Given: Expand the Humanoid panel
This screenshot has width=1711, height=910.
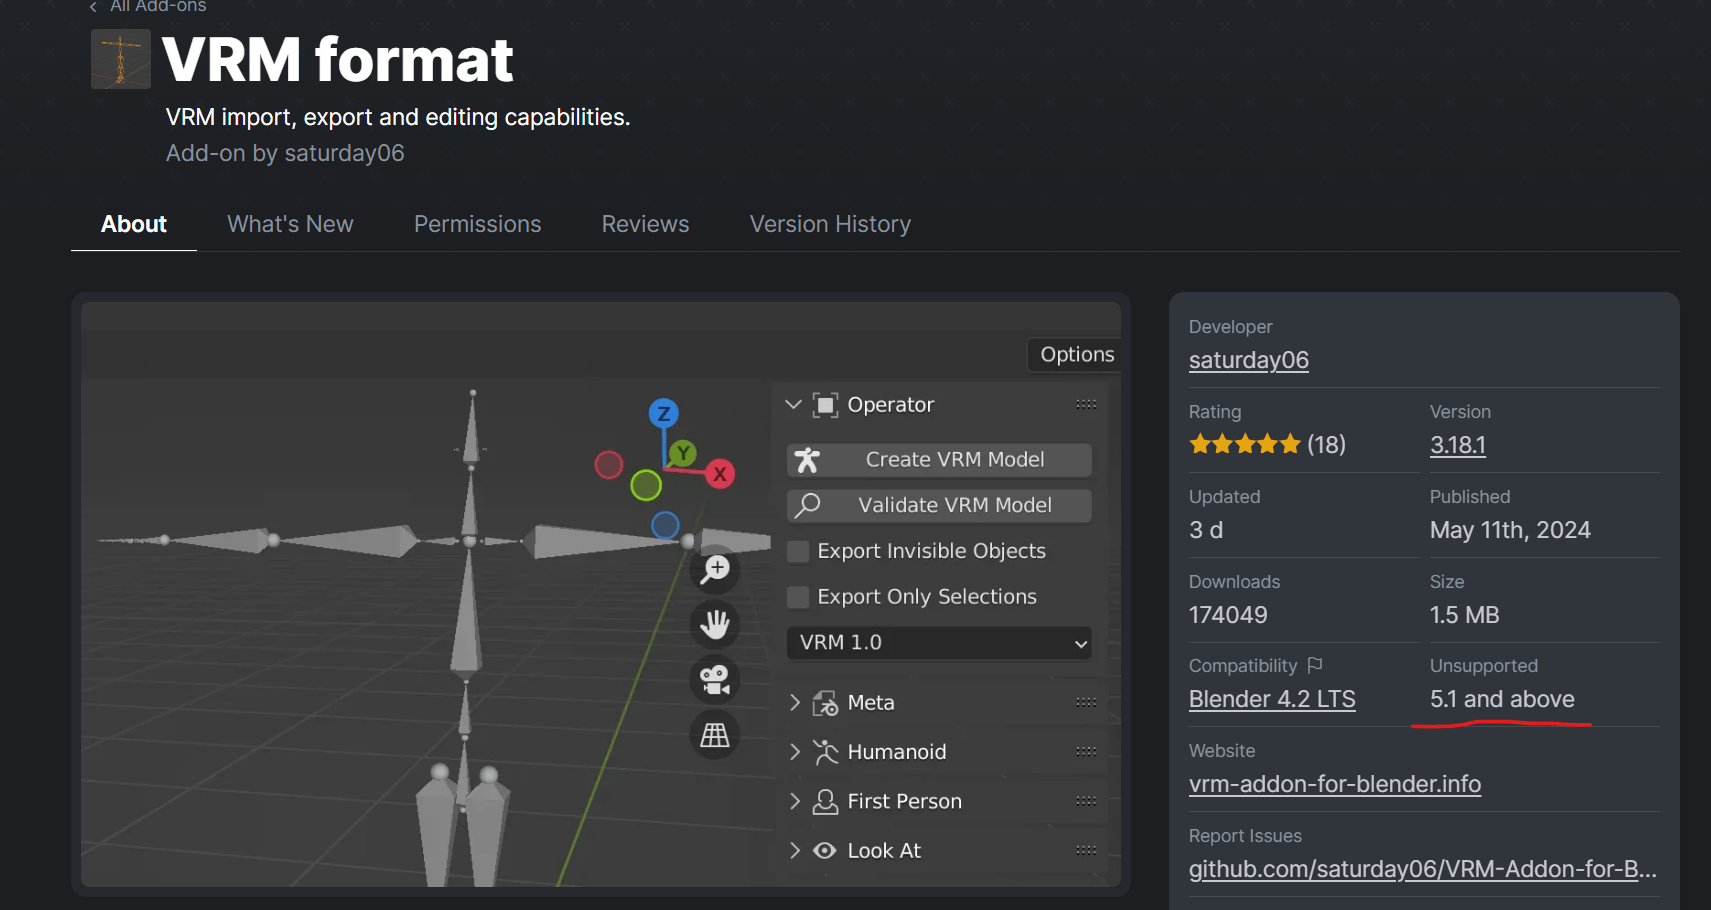Looking at the screenshot, I should pos(795,752).
